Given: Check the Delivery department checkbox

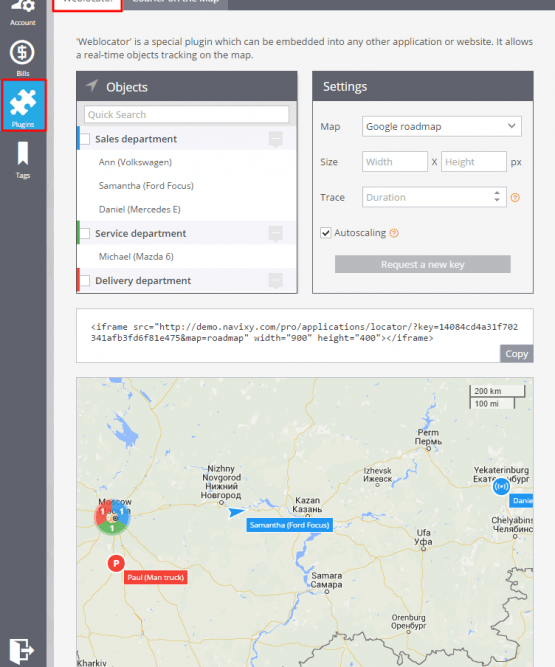Looking at the screenshot, I should click(85, 281).
